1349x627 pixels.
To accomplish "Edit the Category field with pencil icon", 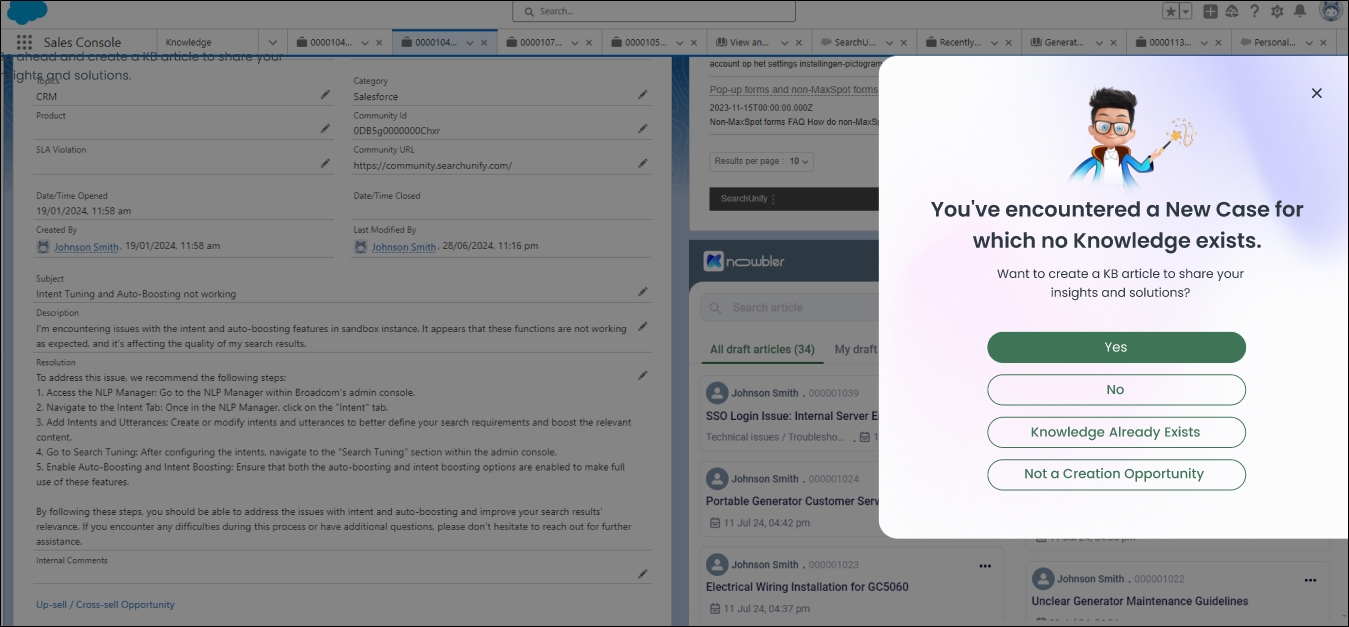I will pyautogui.click(x=643, y=94).
